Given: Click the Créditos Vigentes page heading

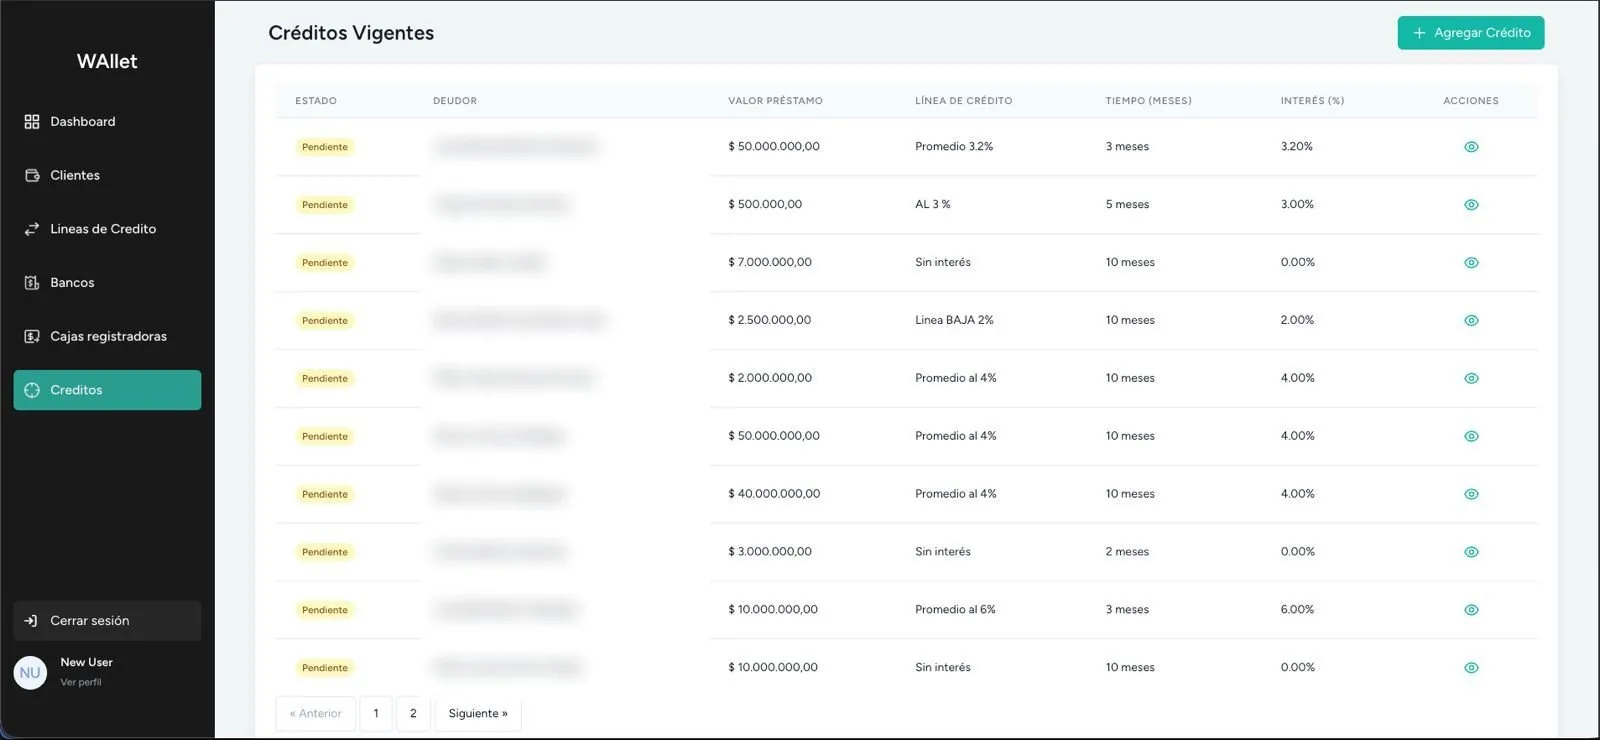Looking at the screenshot, I should coord(351,33).
